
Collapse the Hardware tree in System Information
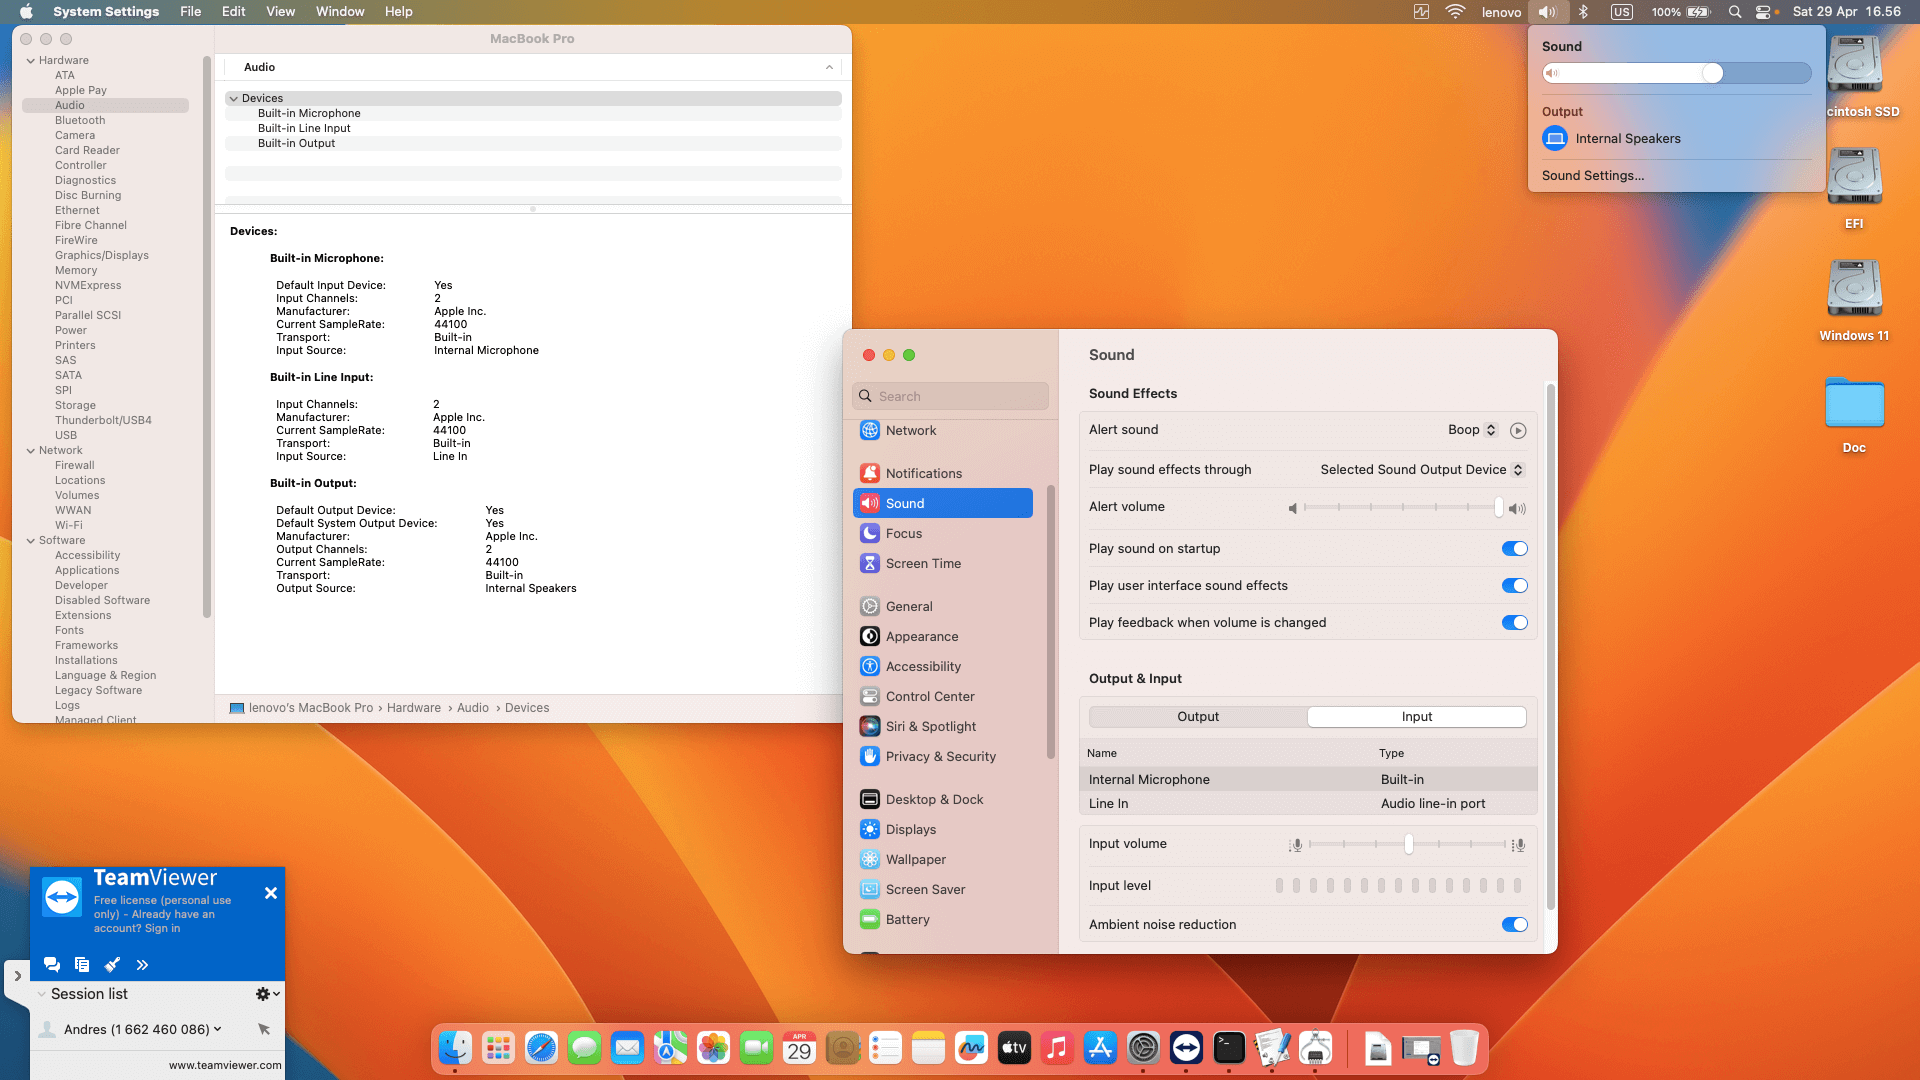coord(31,61)
